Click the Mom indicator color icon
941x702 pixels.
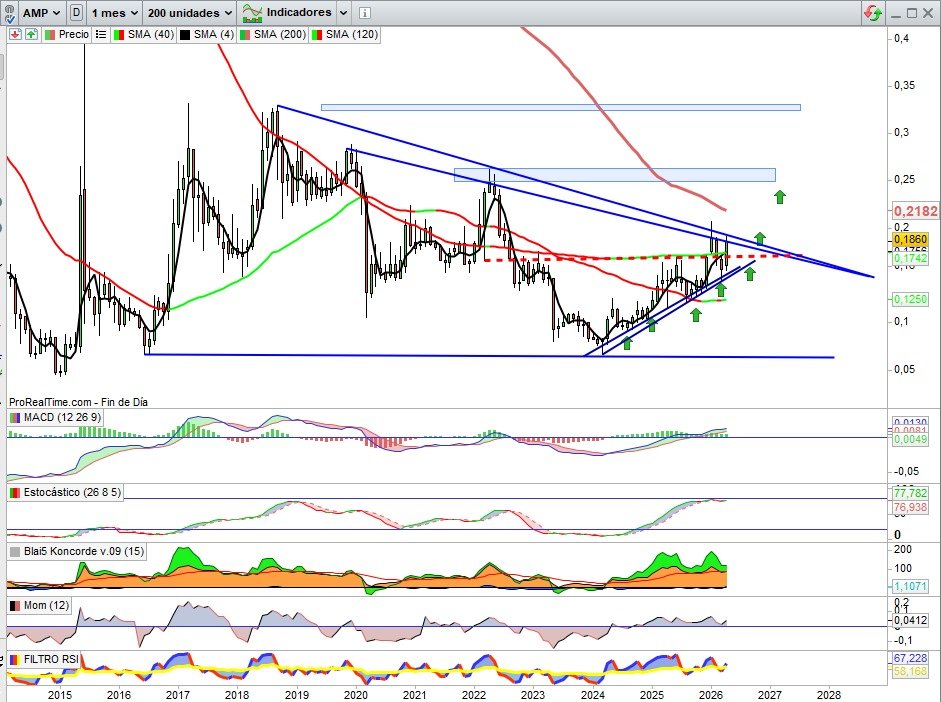[15, 605]
